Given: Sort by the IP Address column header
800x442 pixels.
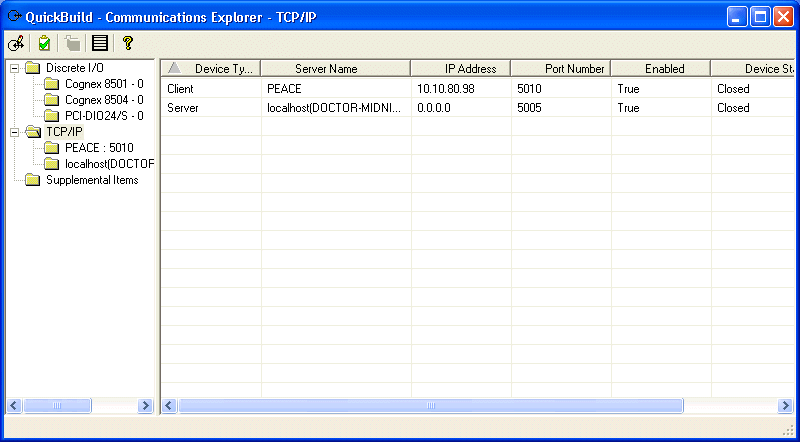Looking at the screenshot, I should tap(460, 68).
